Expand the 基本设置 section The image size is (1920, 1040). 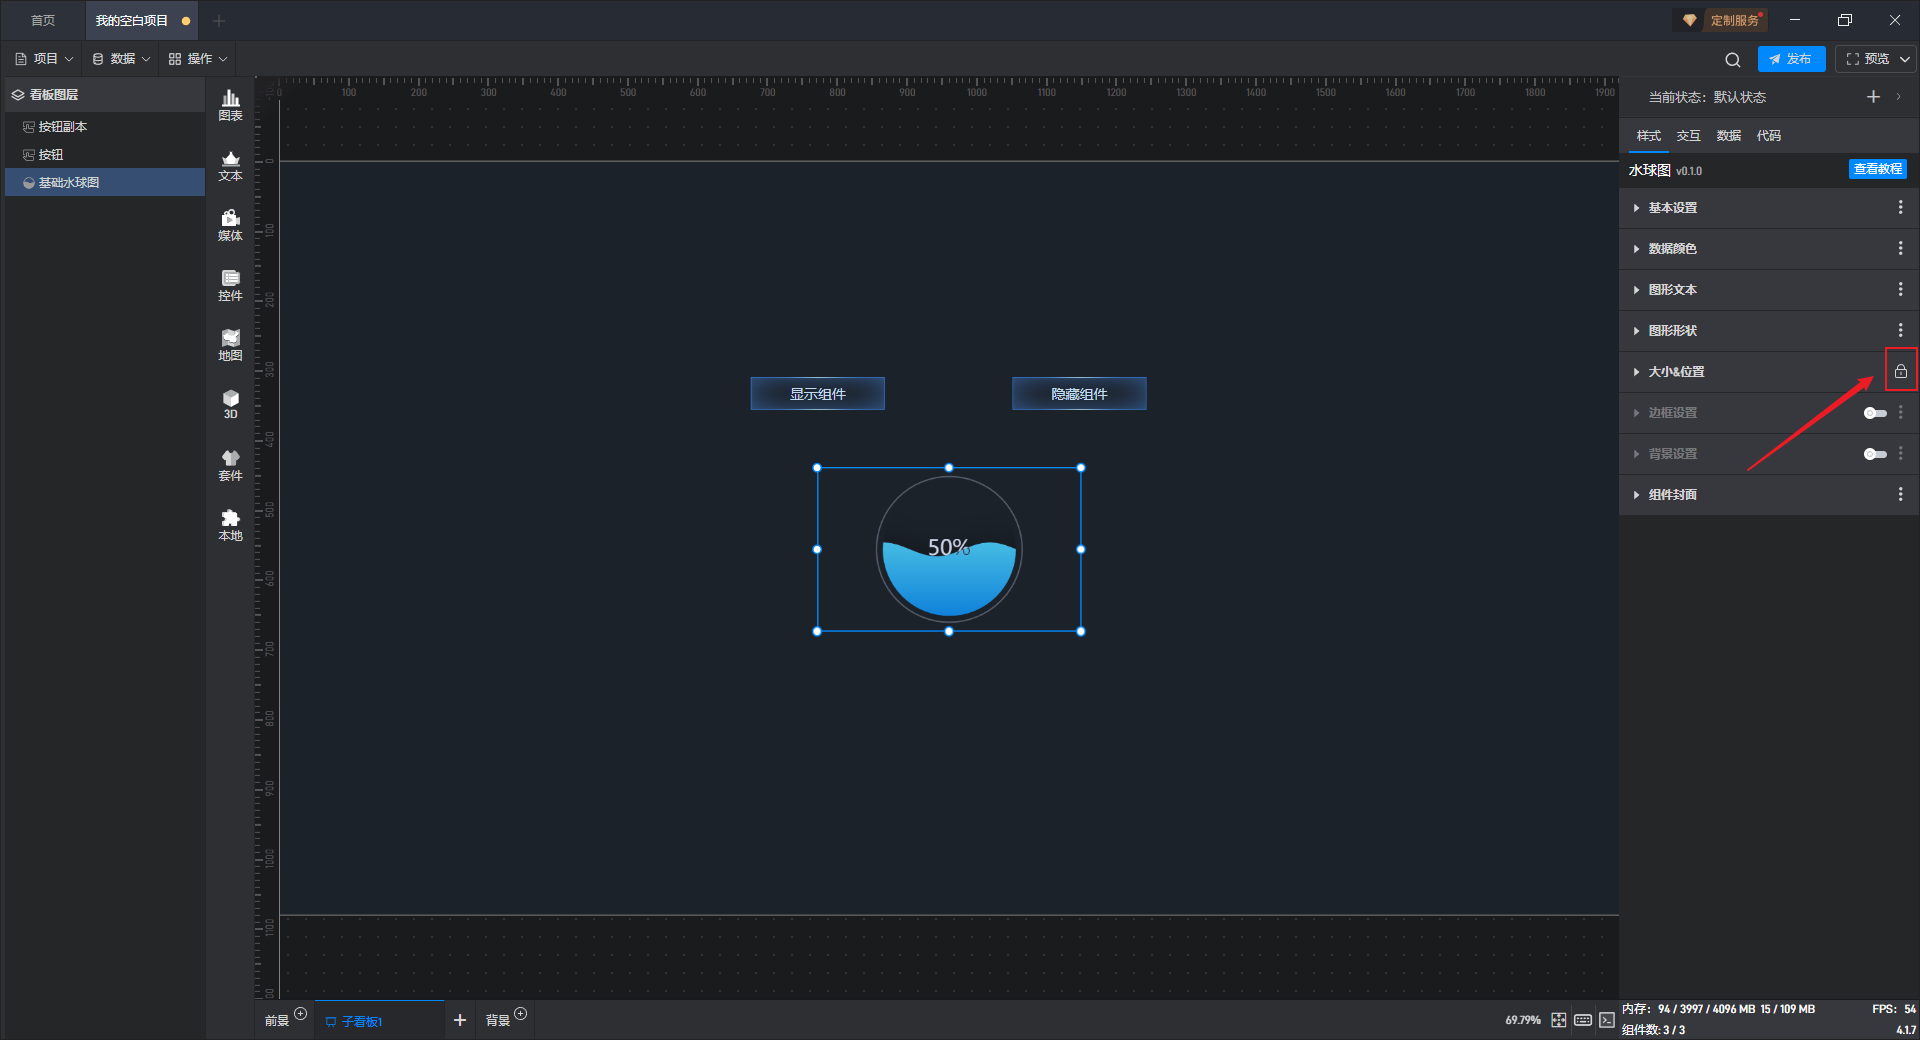point(1672,208)
